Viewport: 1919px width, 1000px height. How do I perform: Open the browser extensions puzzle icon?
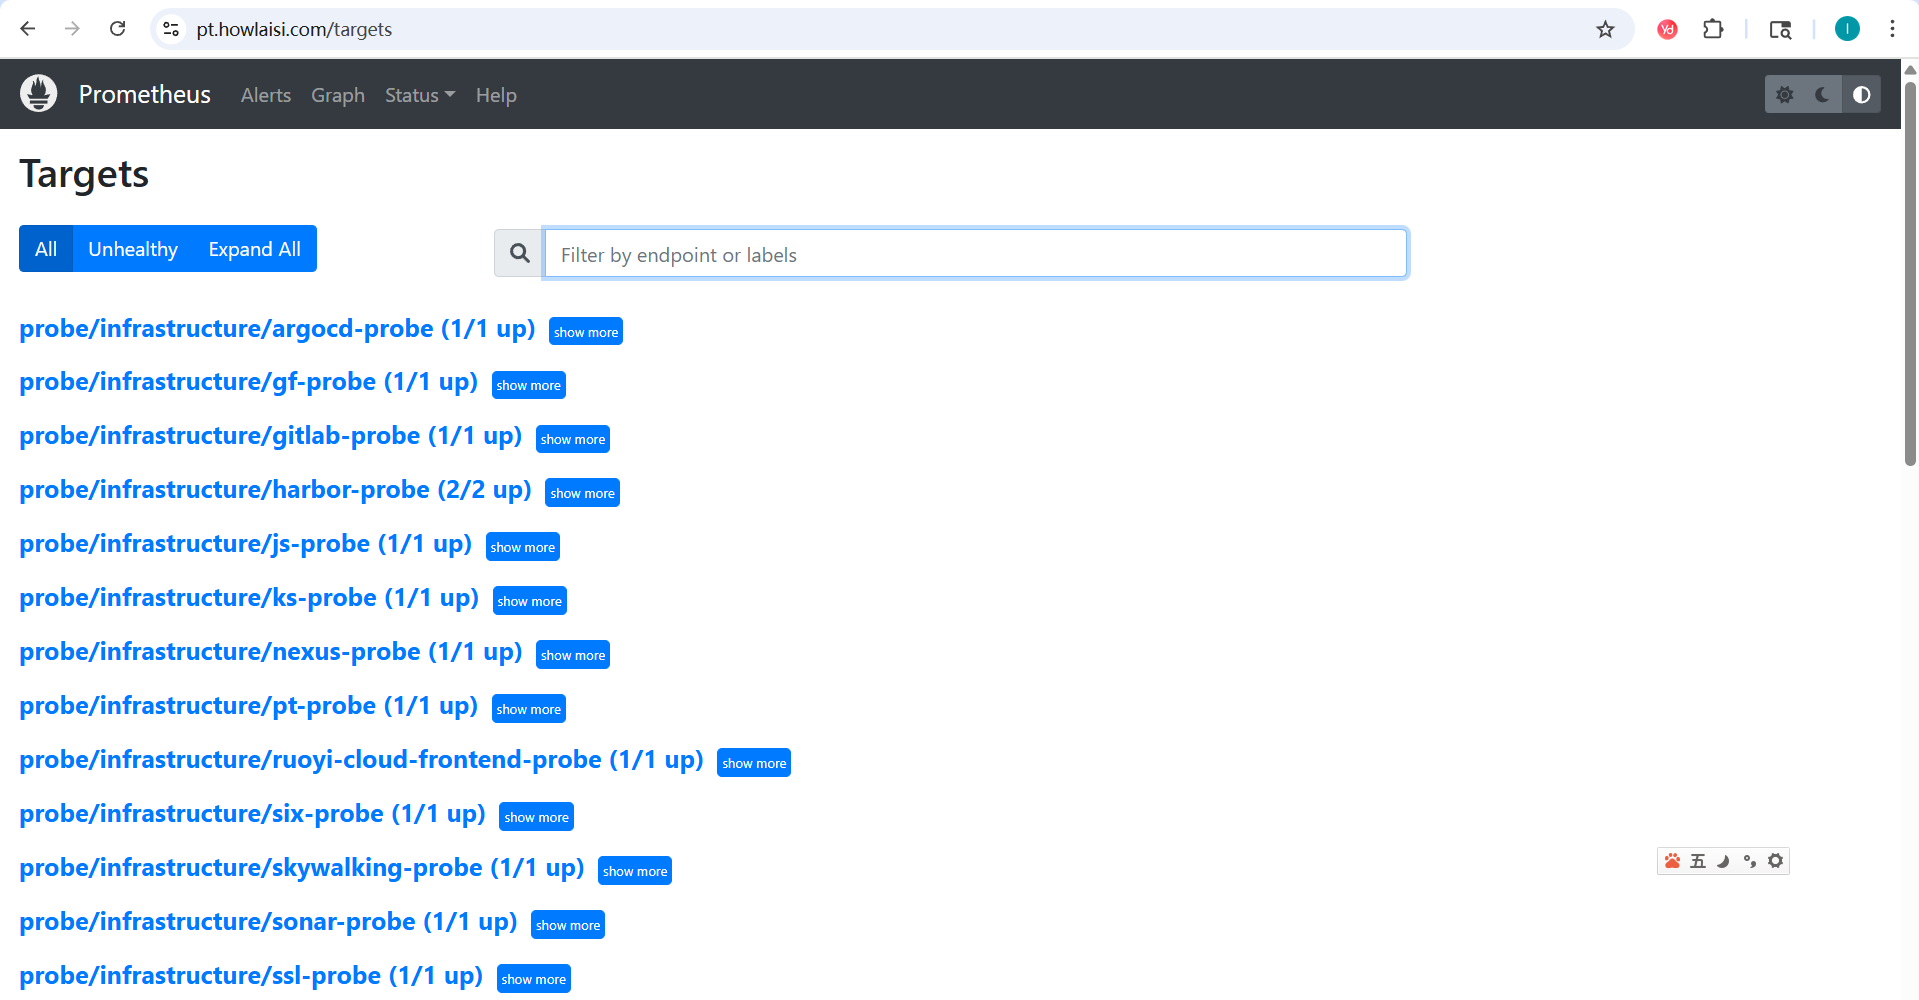tap(1713, 29)
